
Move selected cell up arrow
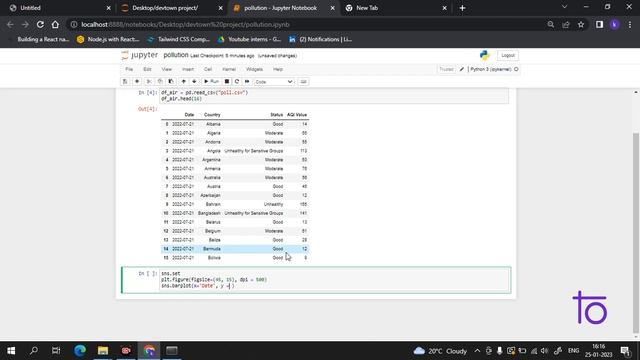[183, 82]
